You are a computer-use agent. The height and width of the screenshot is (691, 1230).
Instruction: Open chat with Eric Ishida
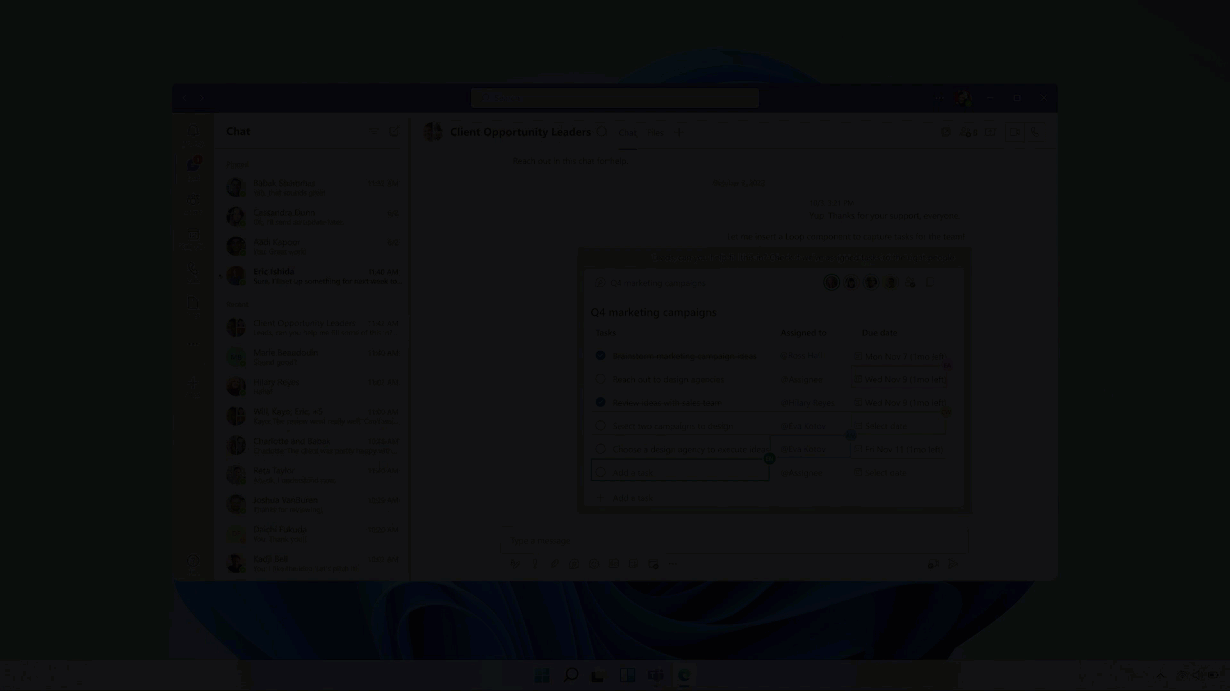[313, 276]
